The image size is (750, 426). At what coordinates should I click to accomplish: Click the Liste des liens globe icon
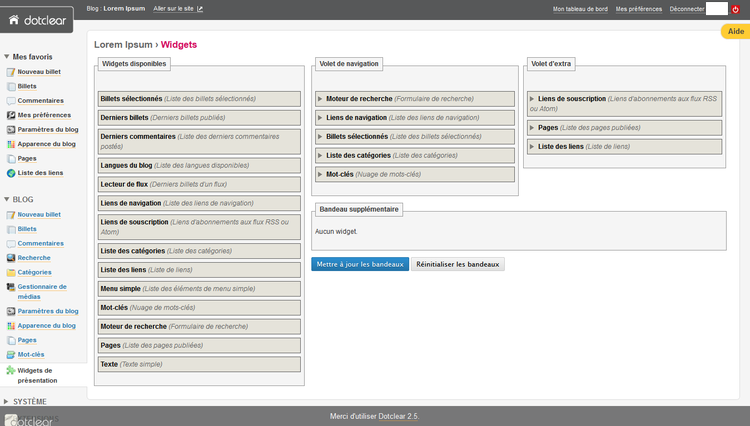(x=11, y=173)
